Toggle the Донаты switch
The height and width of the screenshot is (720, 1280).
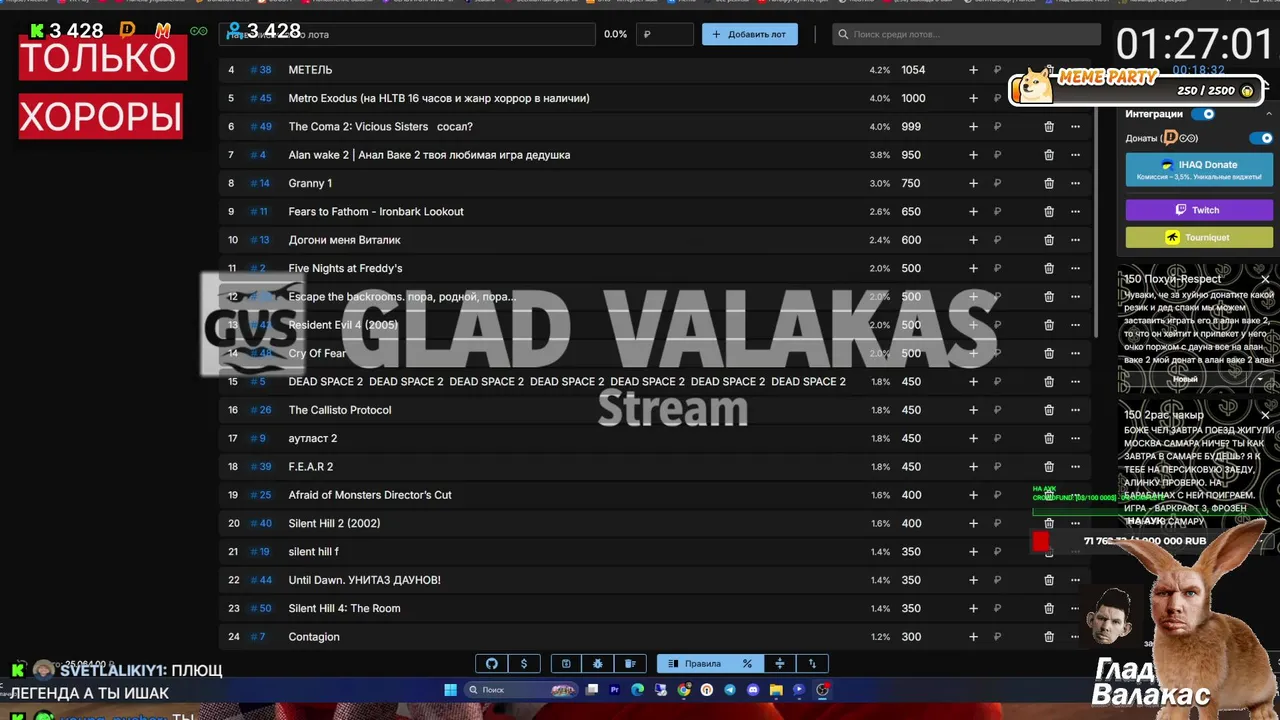[x=1261, y=138]
